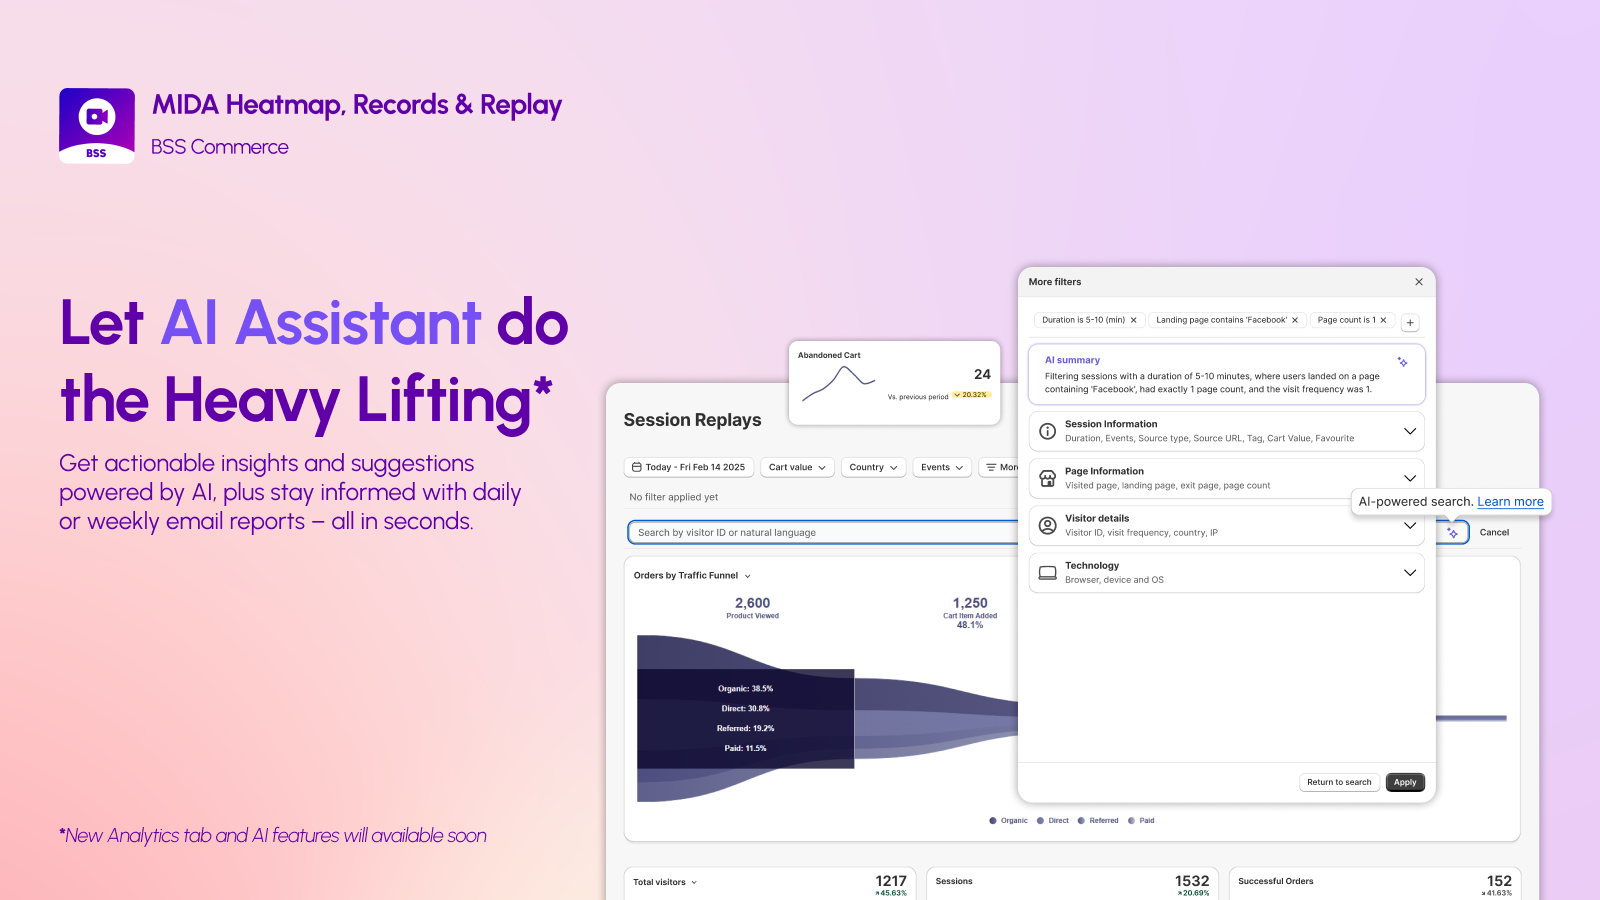The width and height of the screenshot is (1600, 900).
Task: Toggle the Paid legend item
Action: pos(1141,821)
